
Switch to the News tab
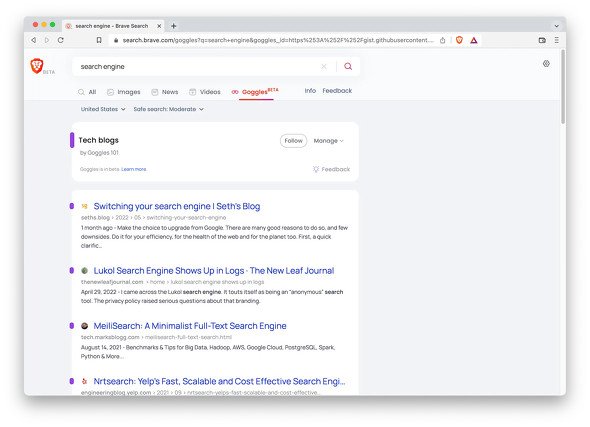[165, 92]
